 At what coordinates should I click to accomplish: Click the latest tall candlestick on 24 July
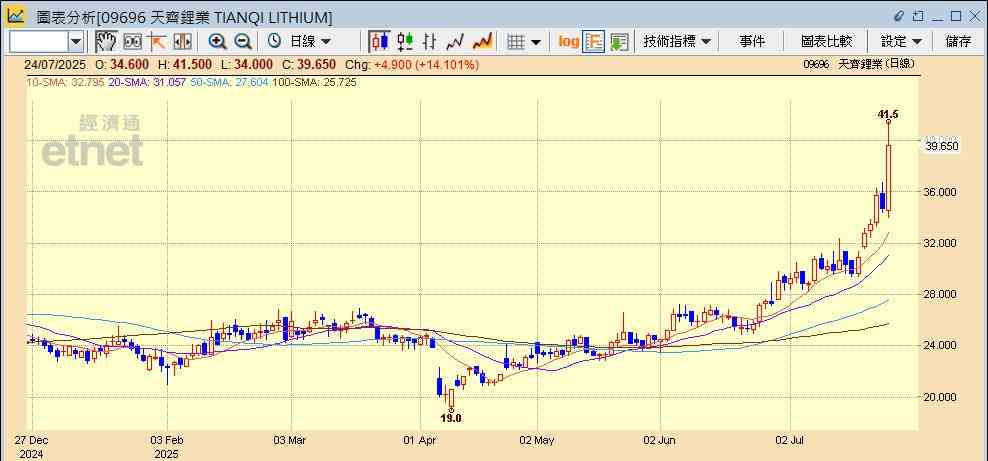click(888, 178)
